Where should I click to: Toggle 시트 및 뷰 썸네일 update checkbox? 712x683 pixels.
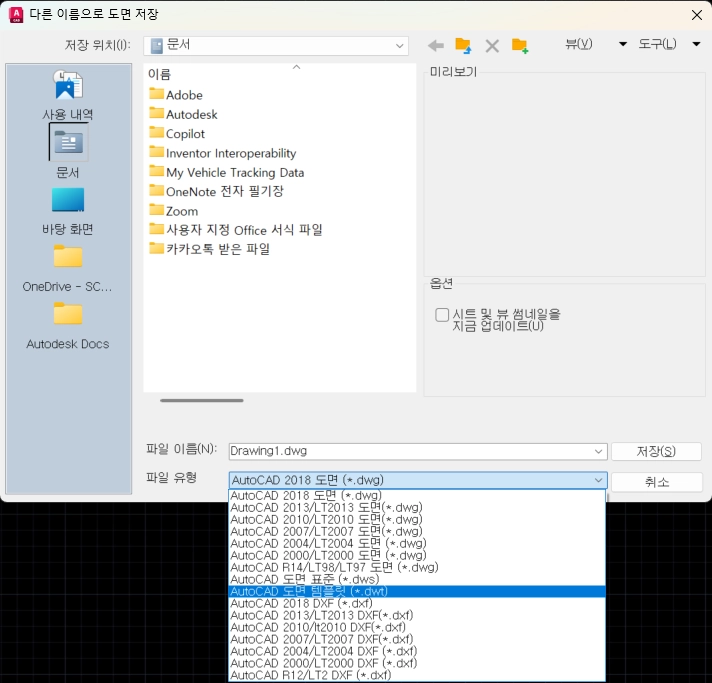(442, 315)
